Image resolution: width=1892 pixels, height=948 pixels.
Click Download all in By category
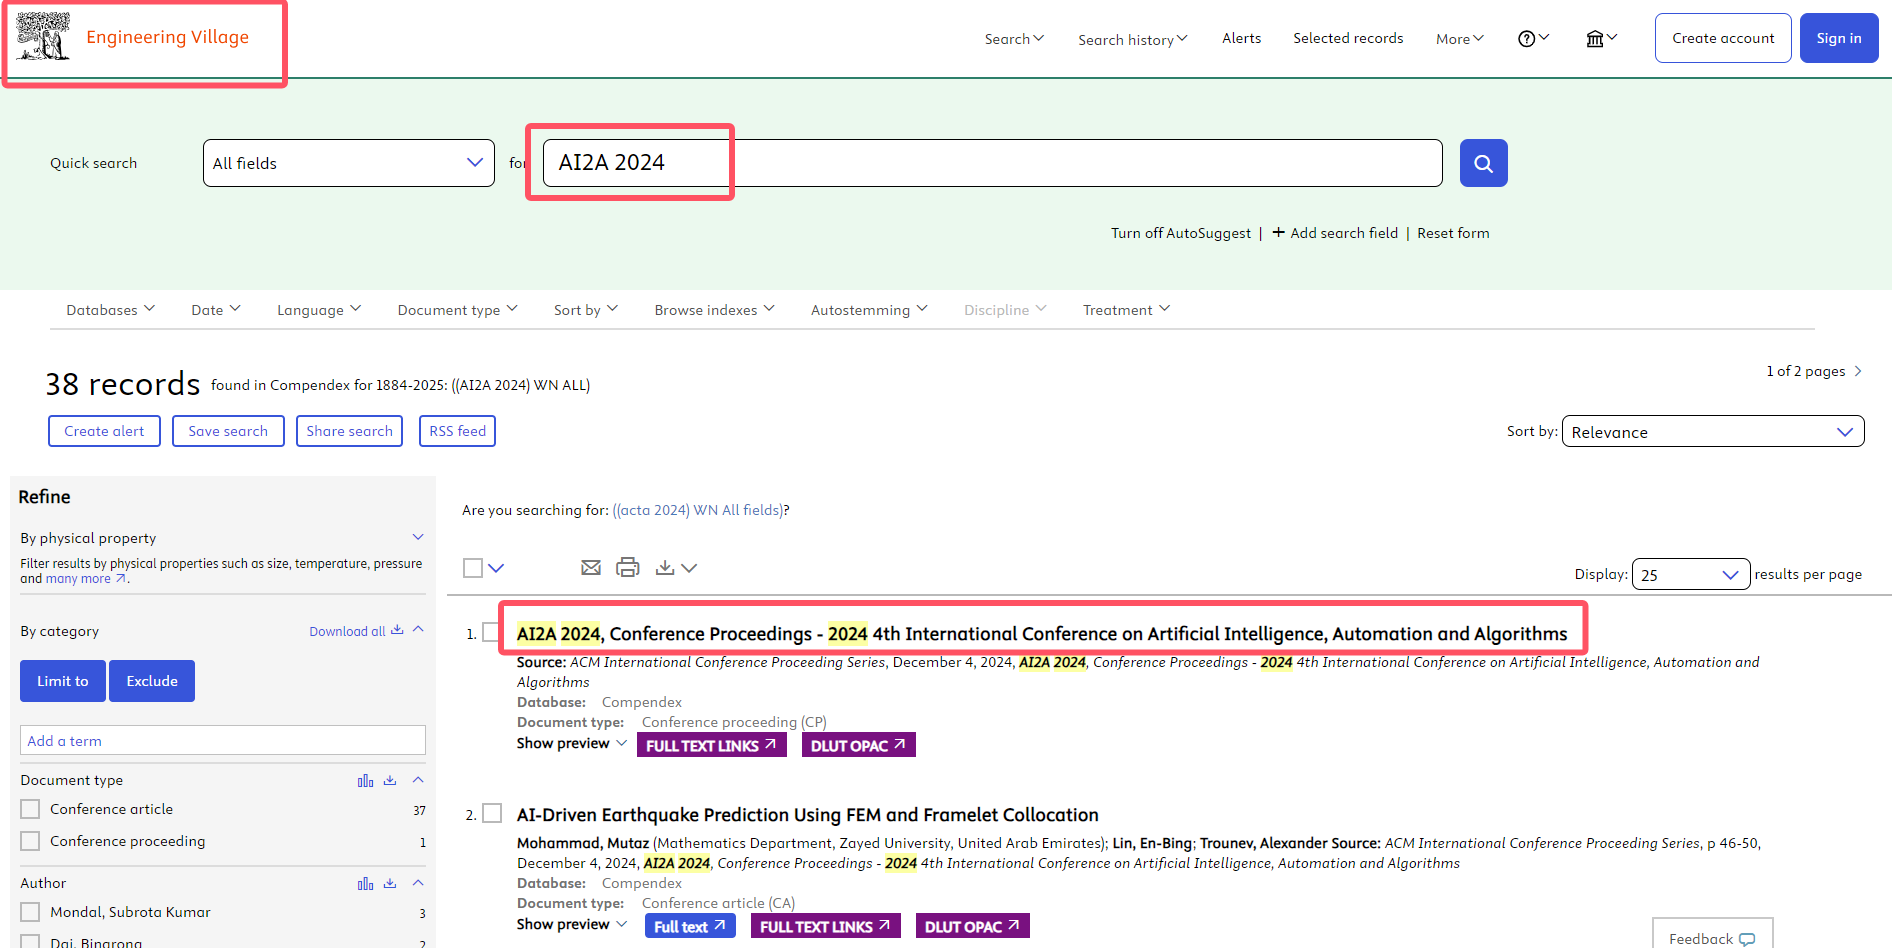click(x=356, y=631)
